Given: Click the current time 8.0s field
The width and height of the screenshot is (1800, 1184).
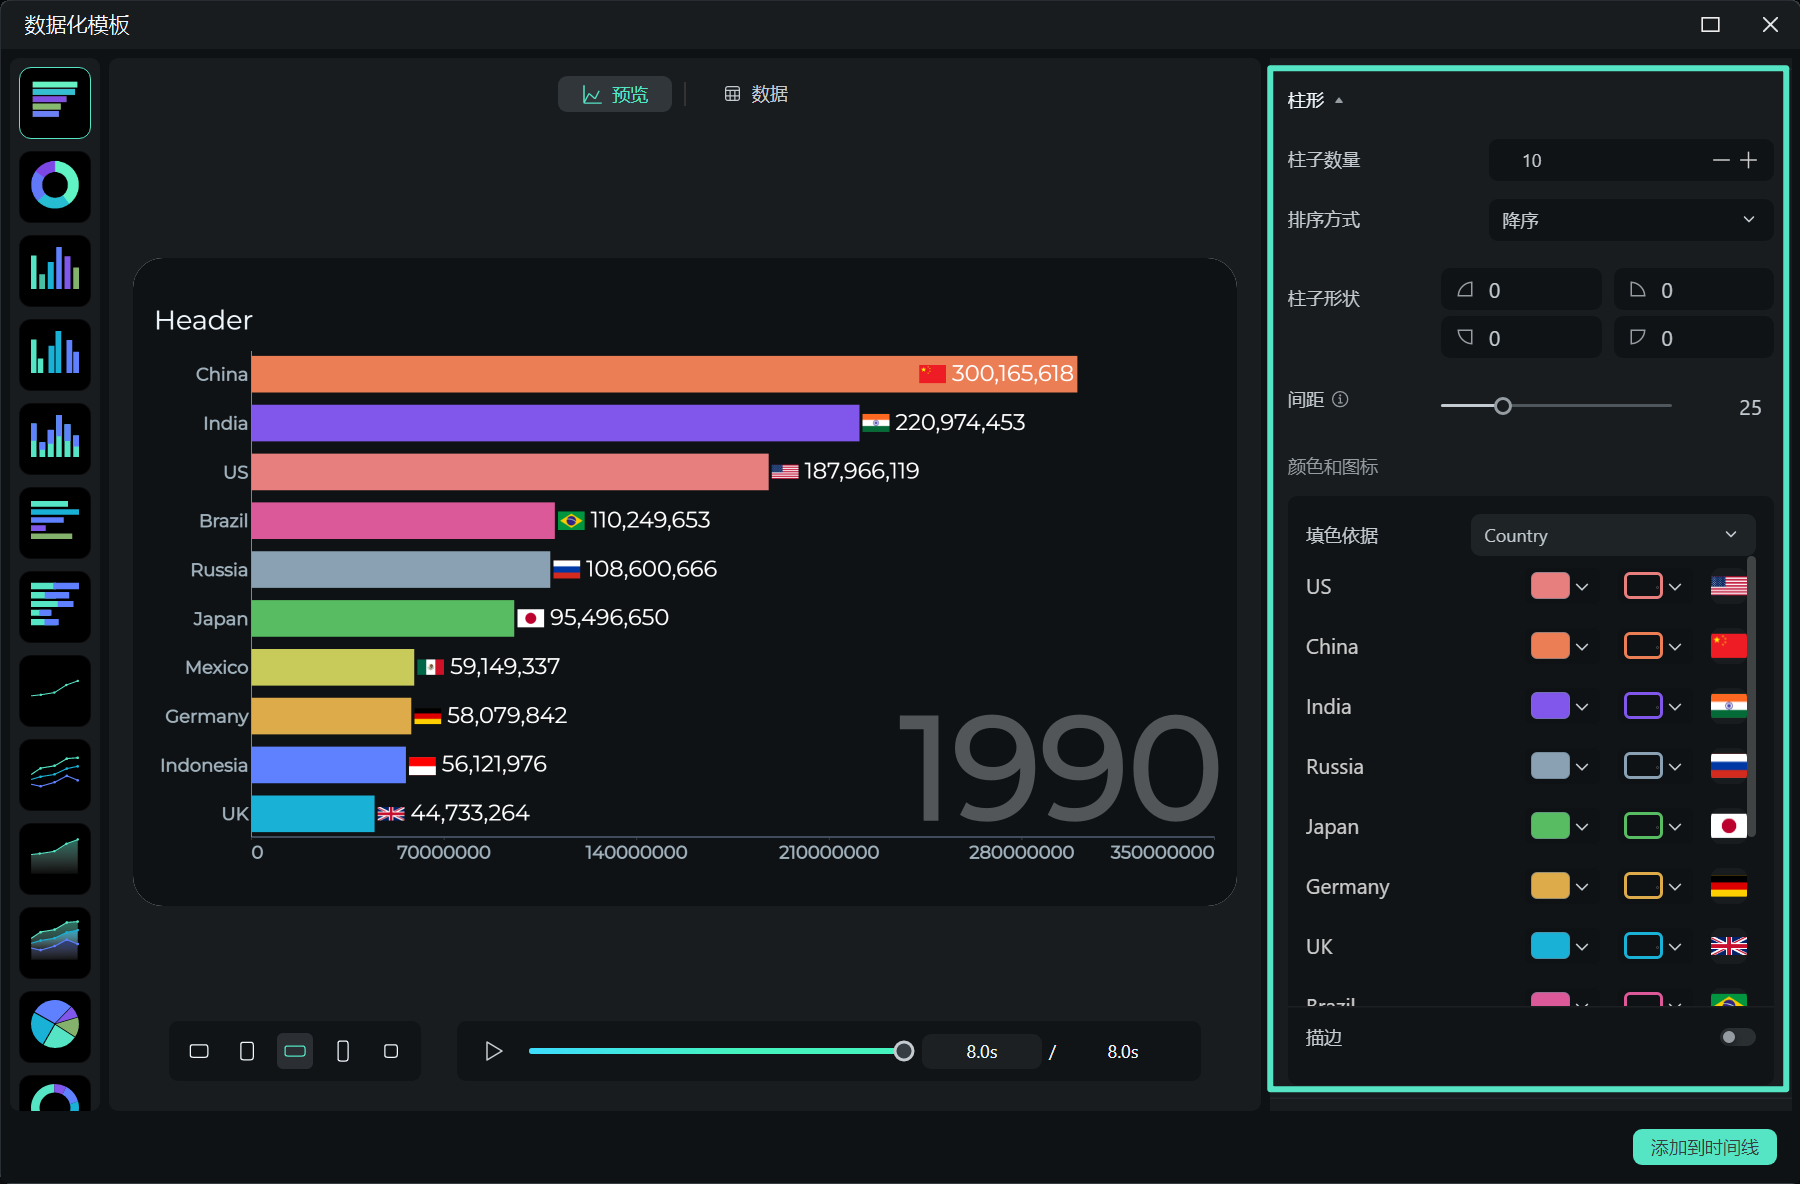Looking at the screenshot, I should [981, 1052].
